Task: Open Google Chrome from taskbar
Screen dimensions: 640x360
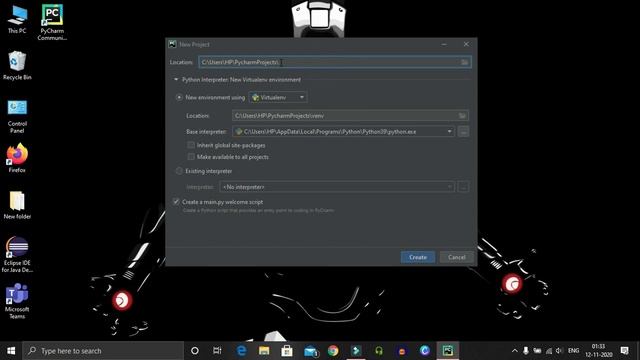Action: 333,351
